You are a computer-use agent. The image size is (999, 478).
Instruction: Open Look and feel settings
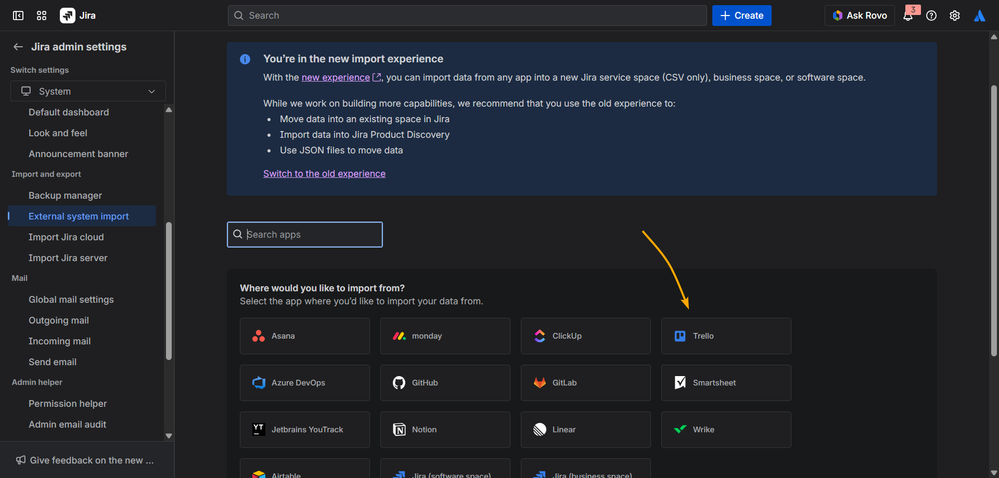click(58, 133)
